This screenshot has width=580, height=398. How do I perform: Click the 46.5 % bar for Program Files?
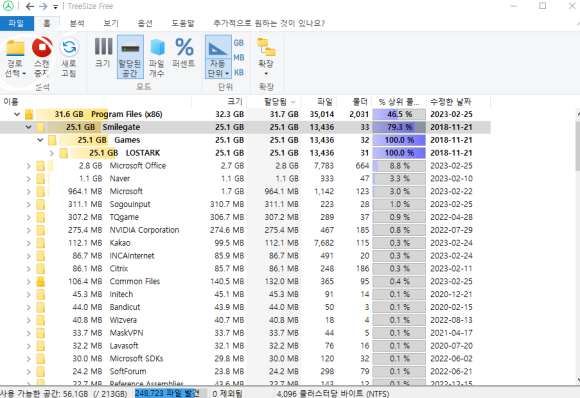pos(399,114)
